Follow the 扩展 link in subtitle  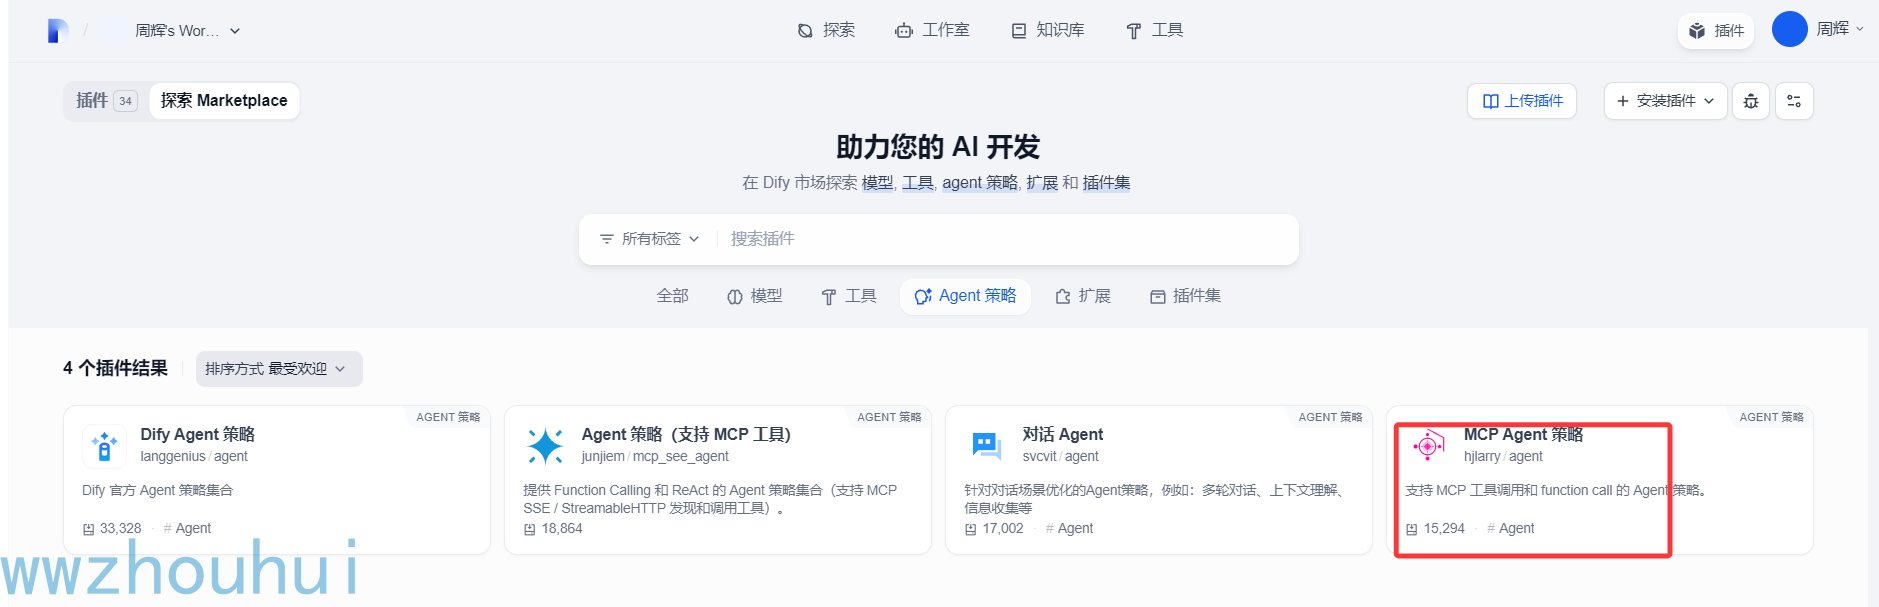pyautogui.click(x=1042, y=183)
